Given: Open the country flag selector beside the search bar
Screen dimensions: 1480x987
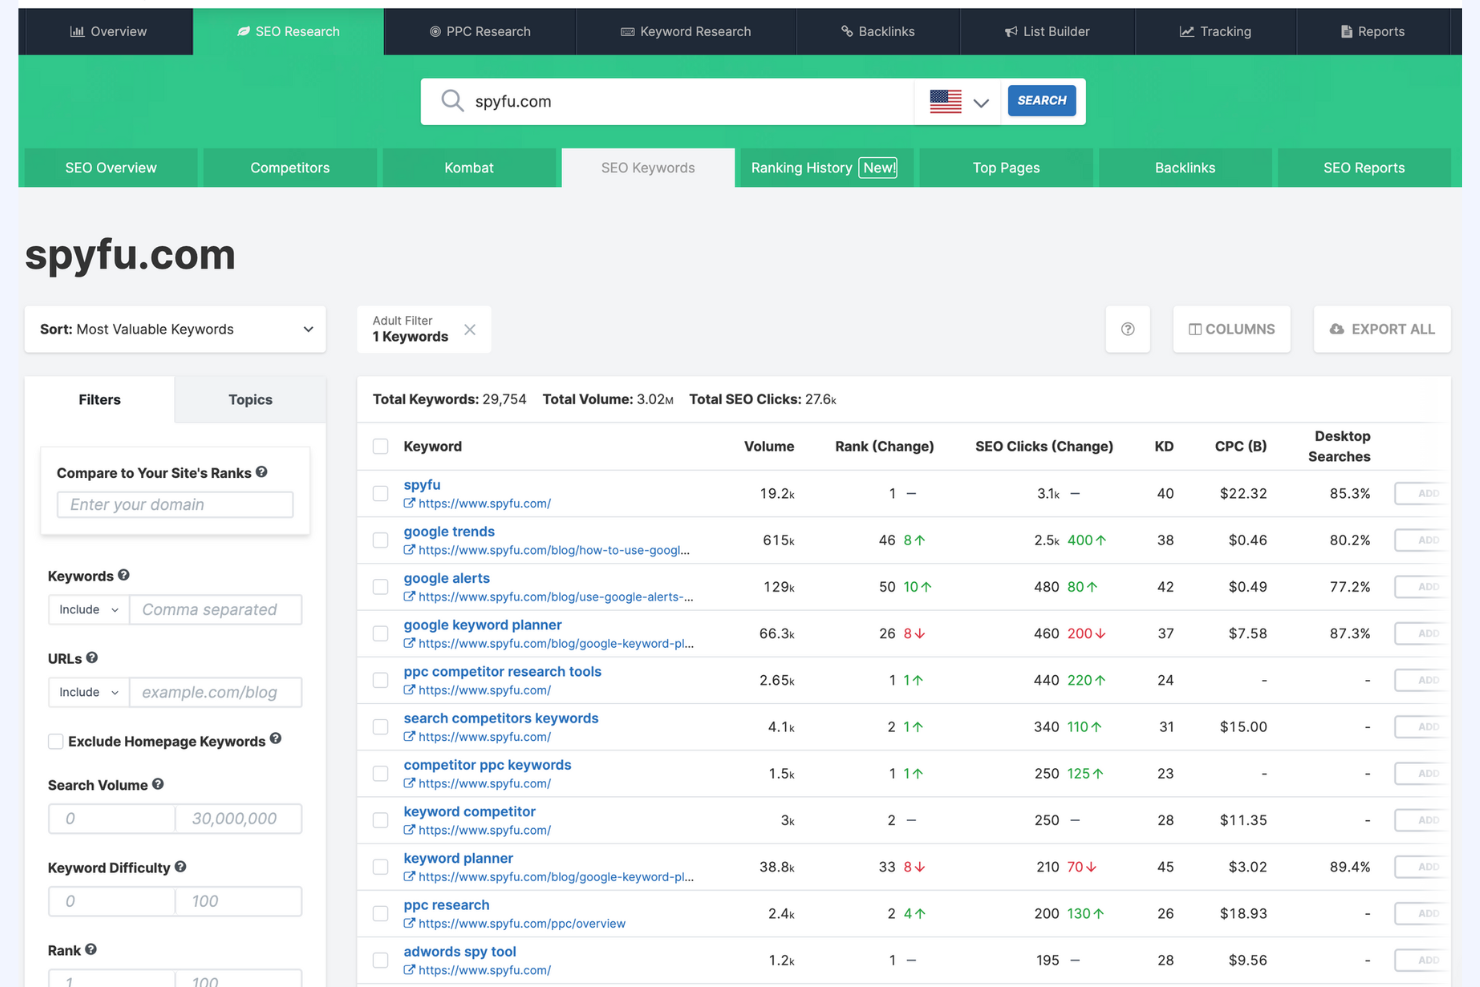Looking at the screenshot, I should (x=957, y=101).
